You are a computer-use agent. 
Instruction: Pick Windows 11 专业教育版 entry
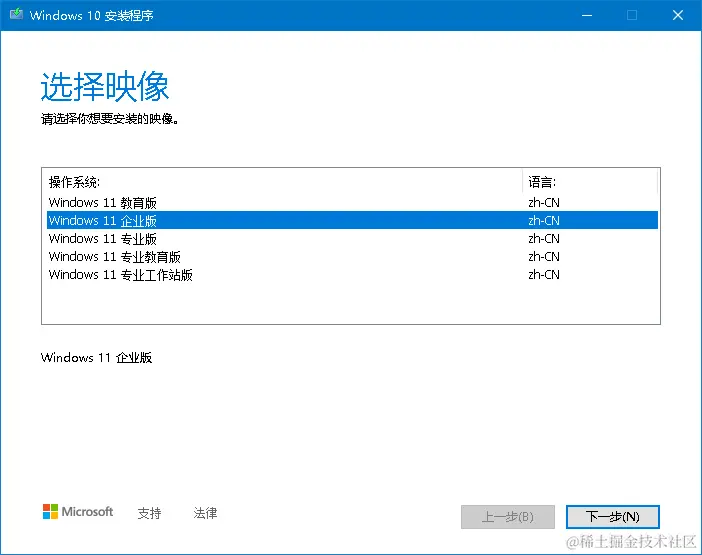(352, 256)
